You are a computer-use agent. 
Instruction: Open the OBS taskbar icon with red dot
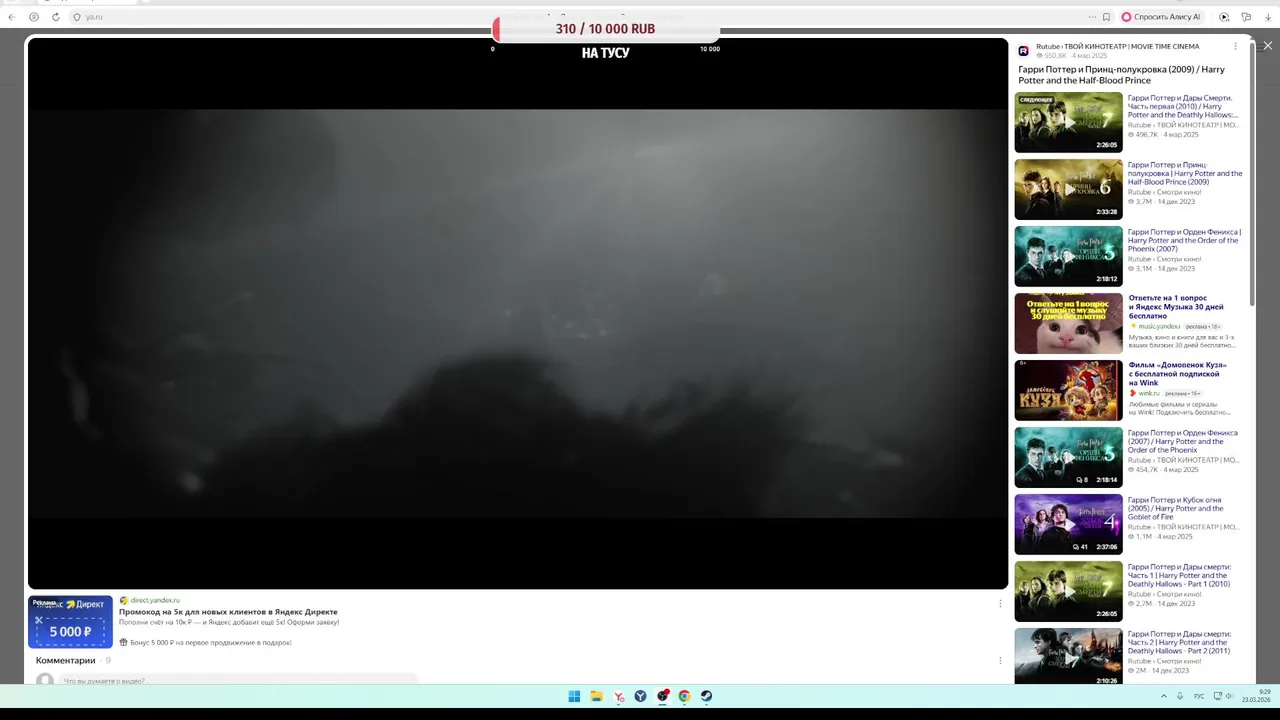click(662, 696)
